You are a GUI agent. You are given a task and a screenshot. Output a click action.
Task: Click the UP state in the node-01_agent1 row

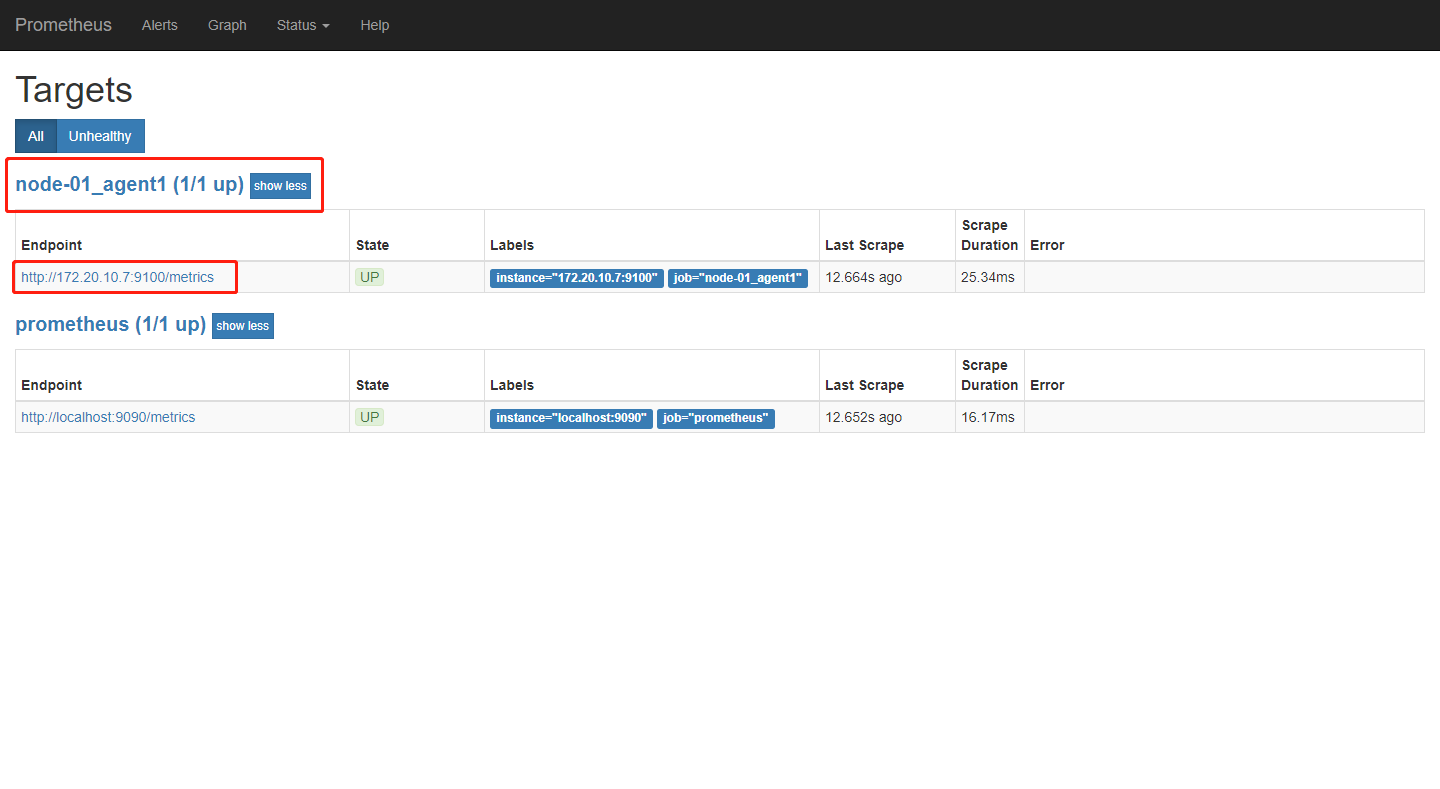tap(370, 277)
